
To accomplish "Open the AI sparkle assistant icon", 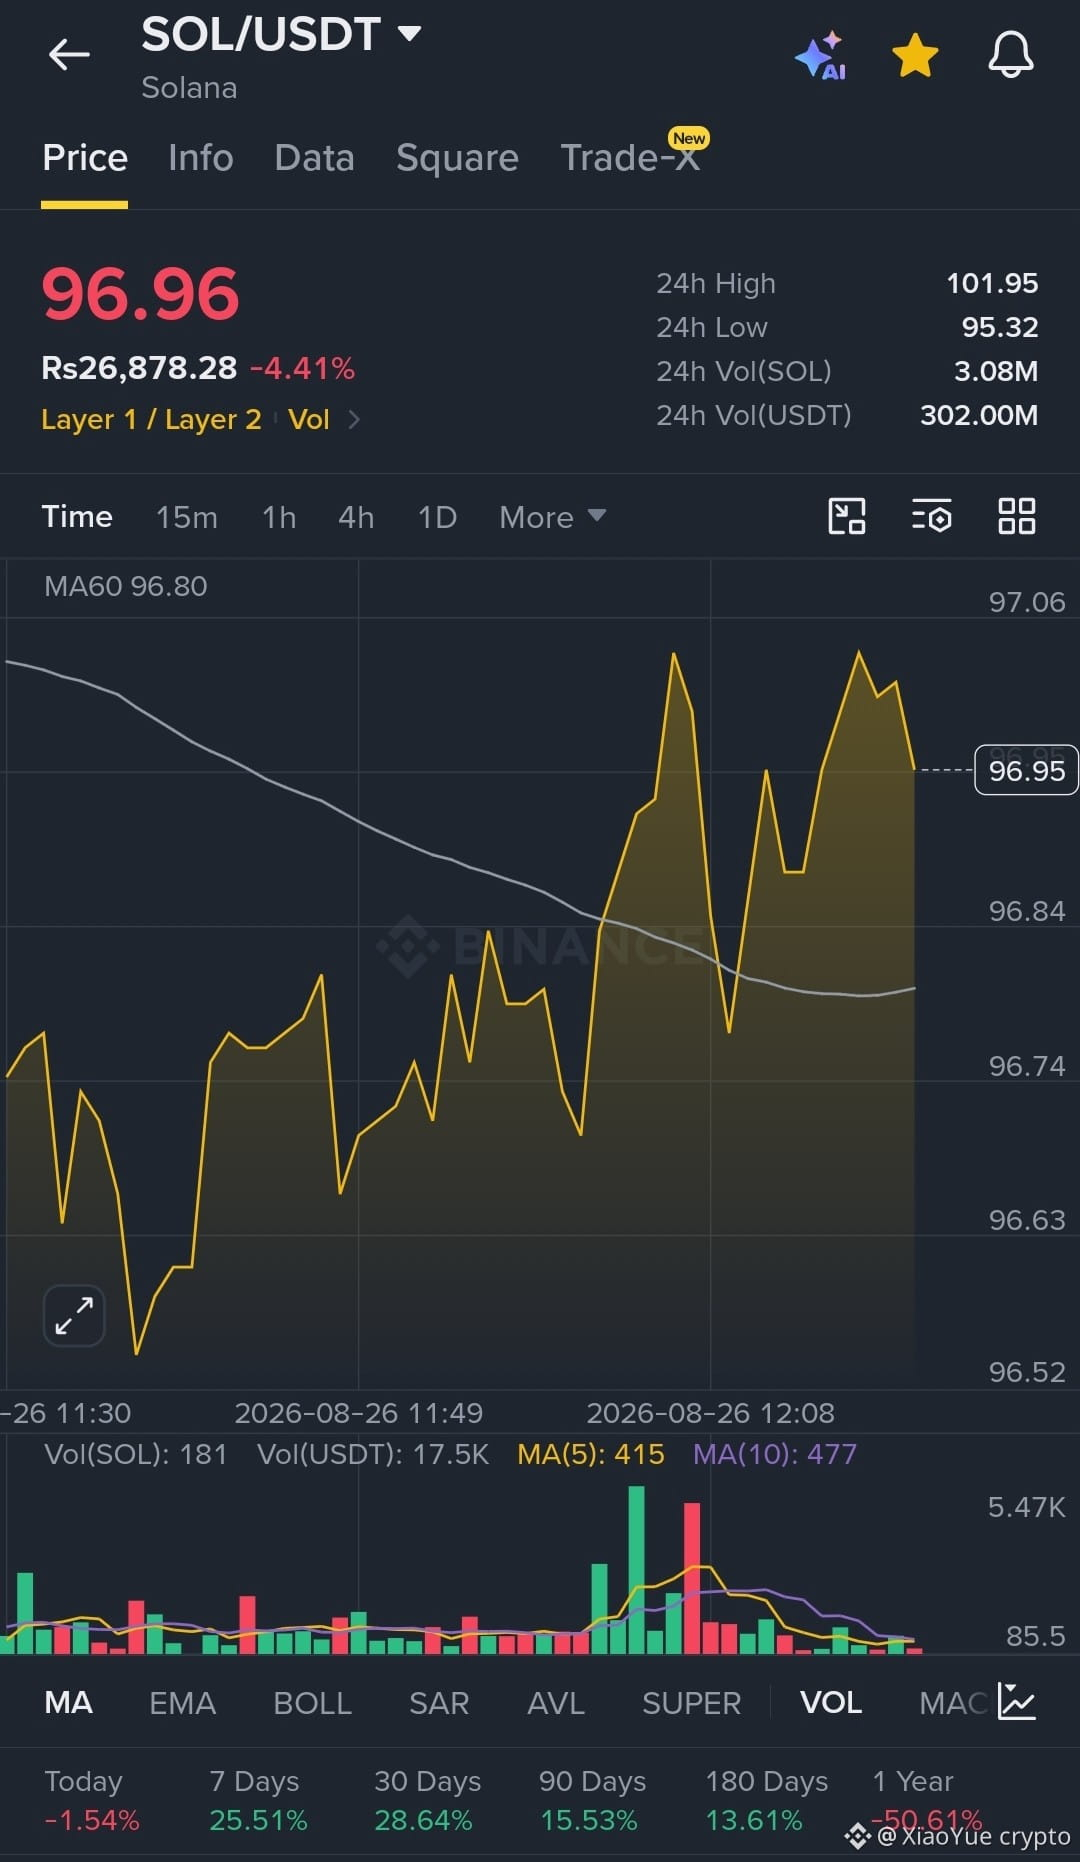I will click(821, 55).
